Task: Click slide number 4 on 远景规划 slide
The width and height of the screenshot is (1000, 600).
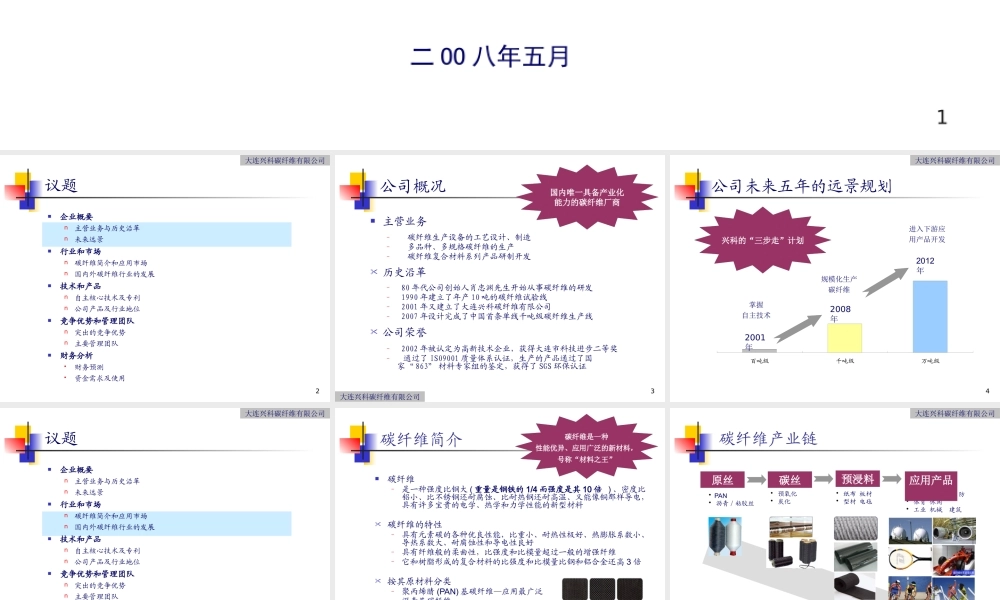Action: (987, 391)
